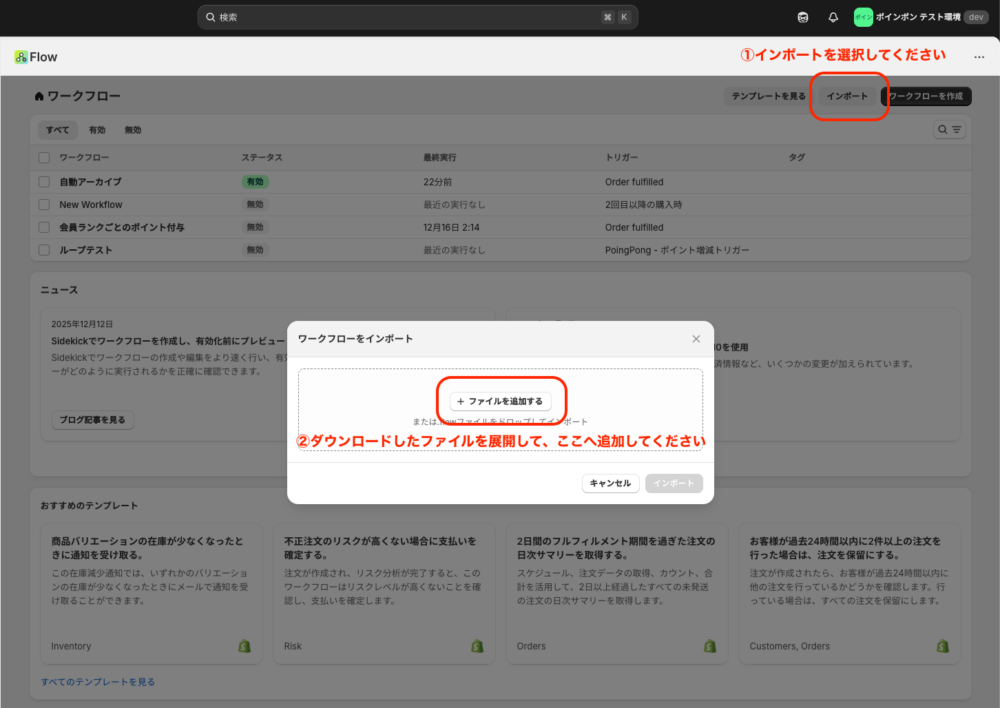Click the Shopify bag icon on Risk template
Screen dimensions: 1000x708
(477, 646)
